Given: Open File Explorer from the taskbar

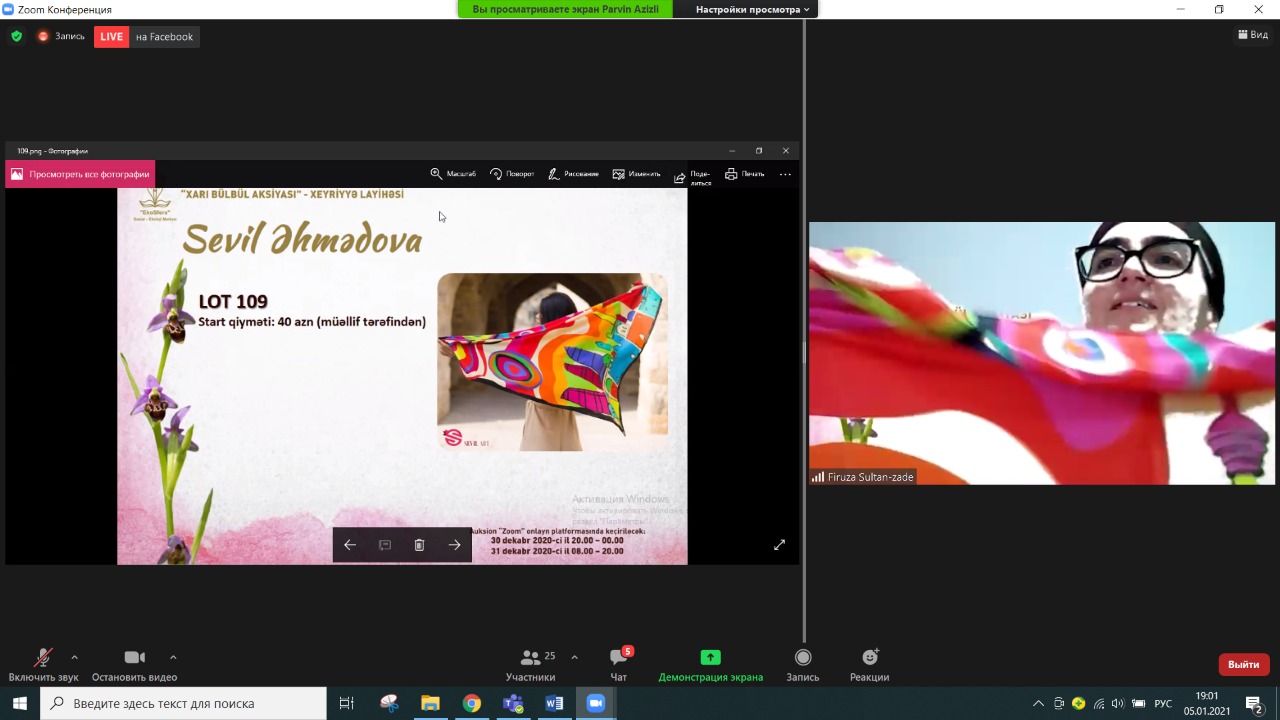Looking at the screenshot, I should 430,703.
